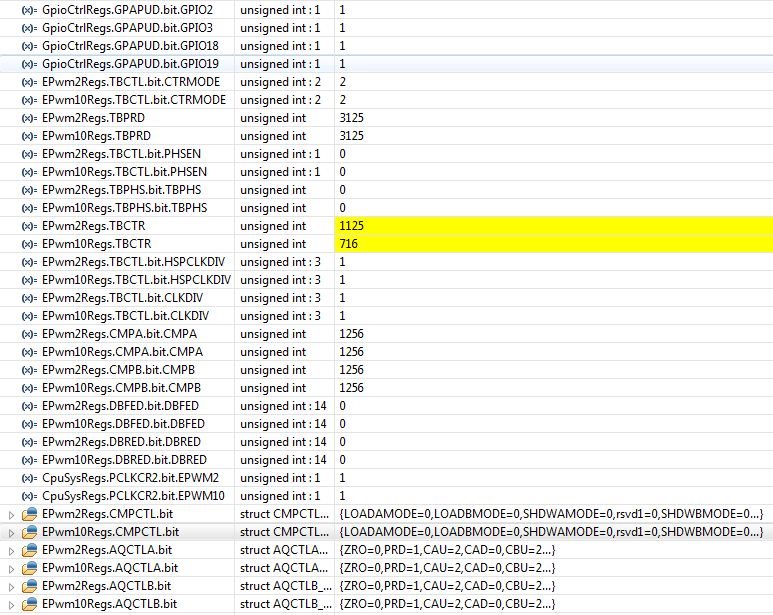The height and width of the screenshot is (615, 773).
Task: Select the highlighted value 716 of EPwm10Regs.TBCTR
Action: tap(349, 243)
